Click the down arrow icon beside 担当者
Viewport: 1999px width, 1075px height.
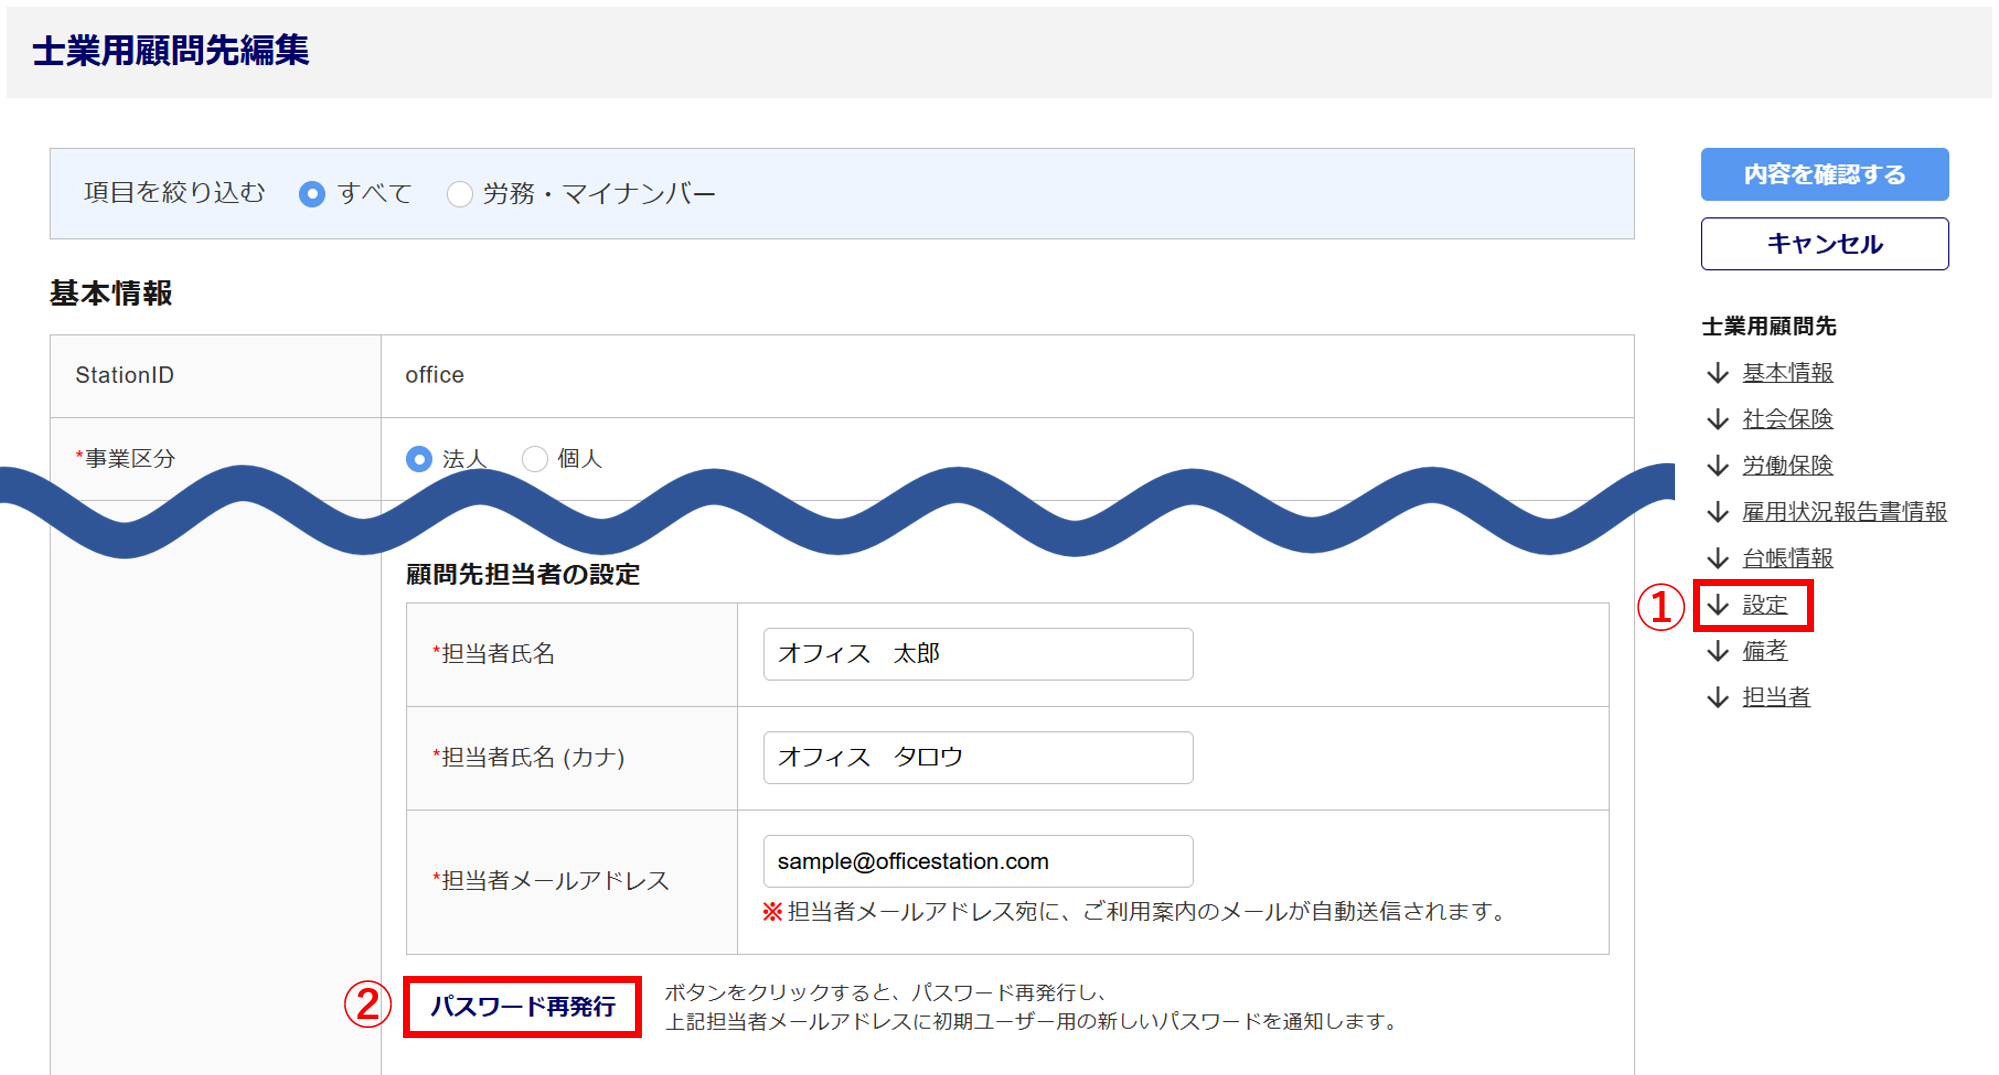(x=1717, y=697)
